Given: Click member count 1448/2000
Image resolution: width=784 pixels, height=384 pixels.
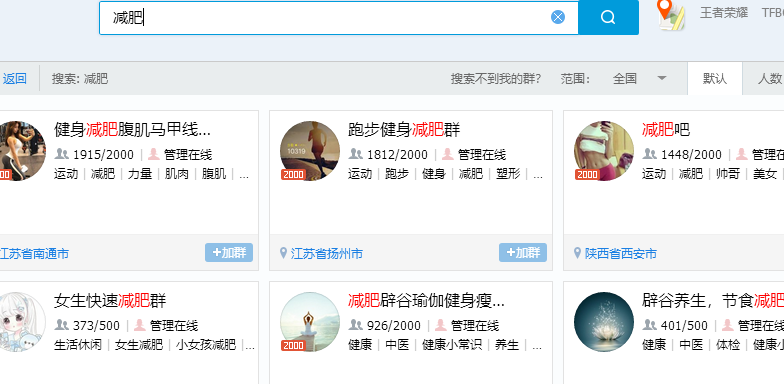Looking at the screenshot, I should click(x=692, y=154).
